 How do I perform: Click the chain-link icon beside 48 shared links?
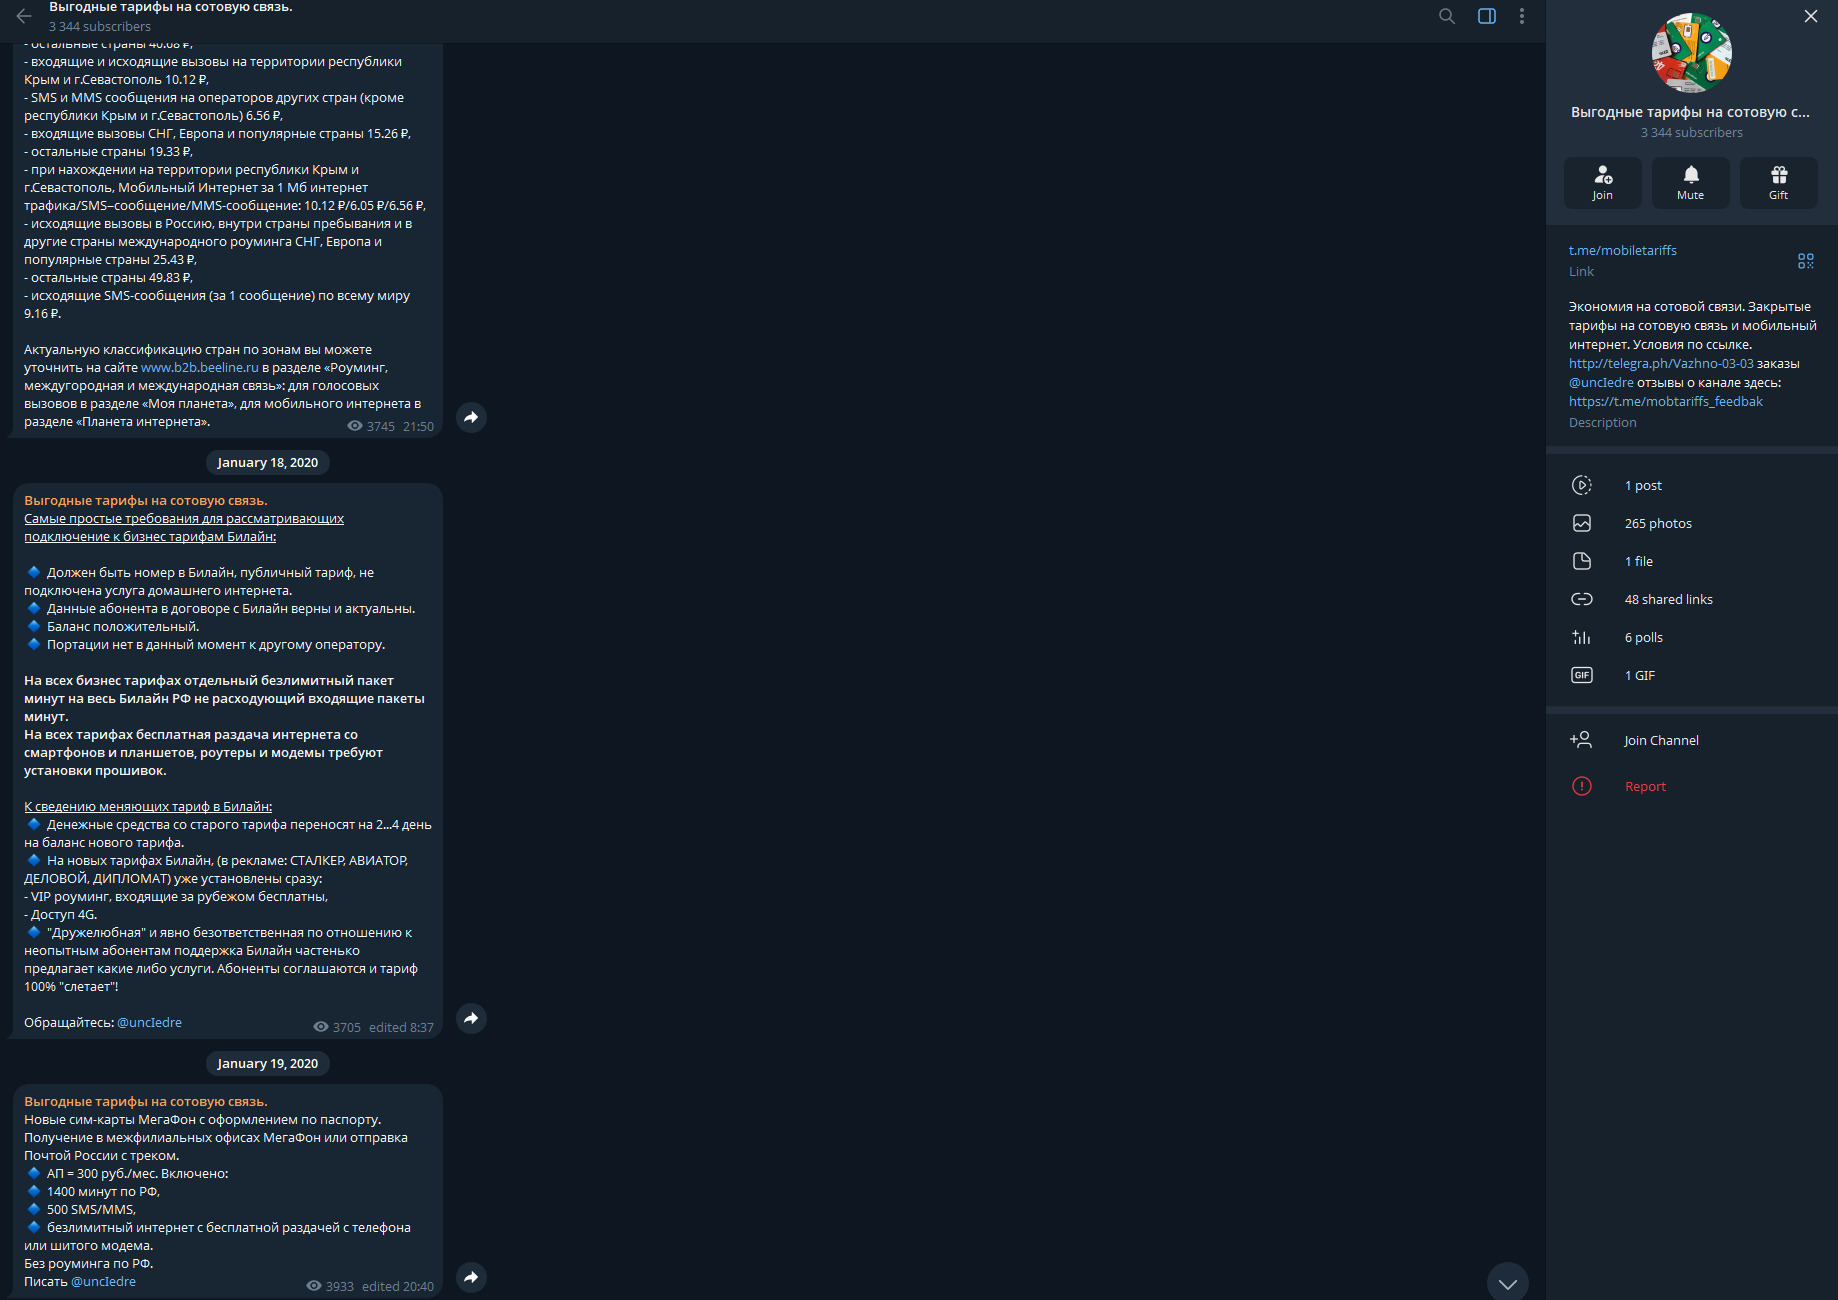1582,599
